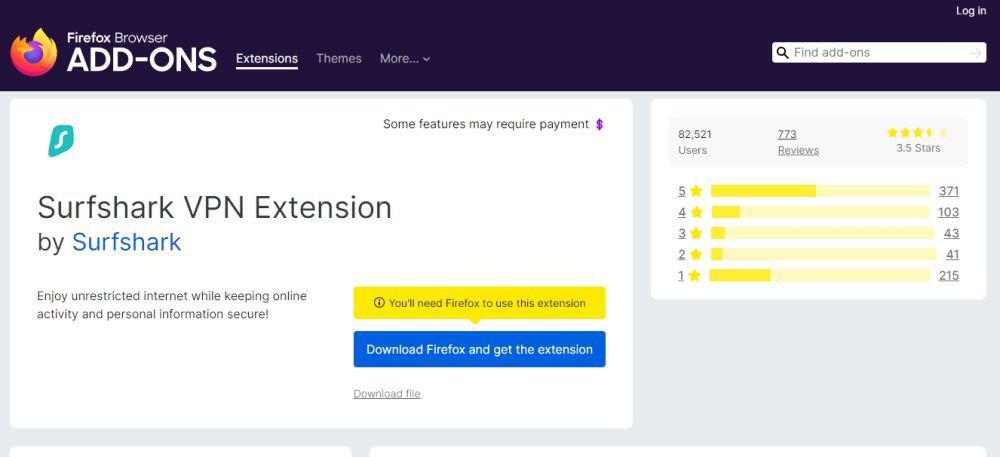1000x457 pixels.
Task: Open the 773 Reviews link
Action: (798, 142)
